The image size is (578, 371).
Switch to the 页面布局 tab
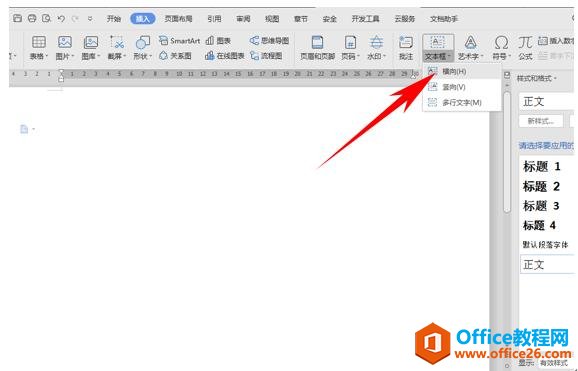click(178, 18)
